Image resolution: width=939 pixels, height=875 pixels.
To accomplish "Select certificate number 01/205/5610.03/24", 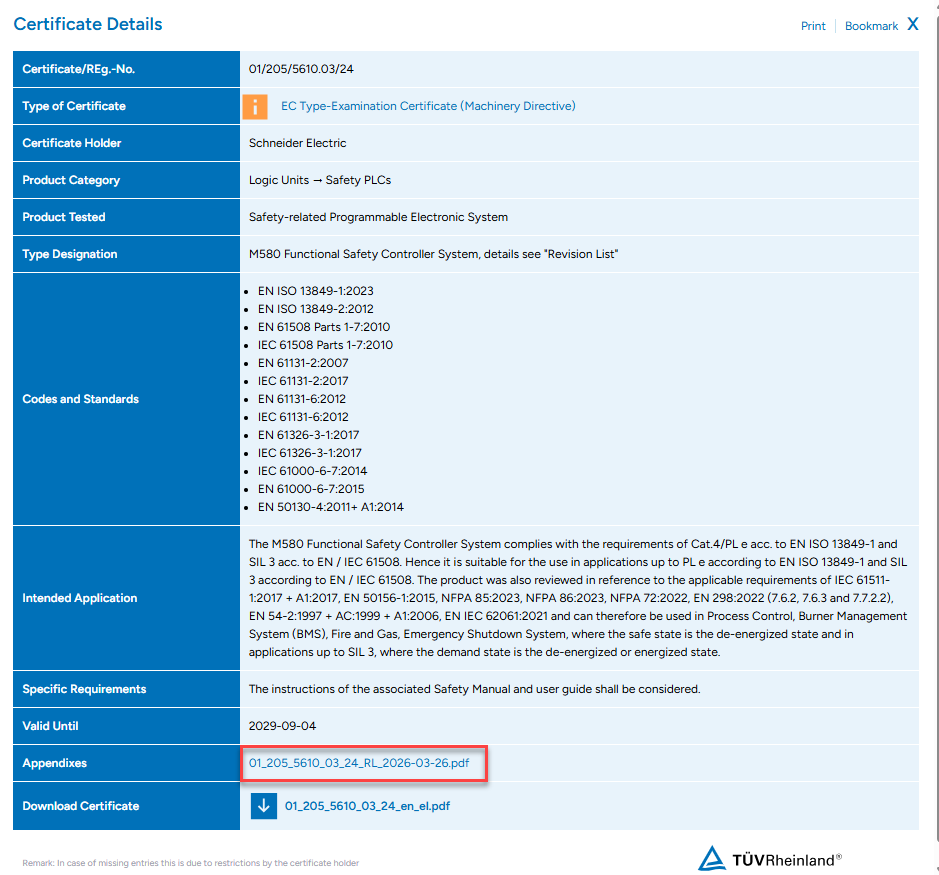I will tap(301, 69).
